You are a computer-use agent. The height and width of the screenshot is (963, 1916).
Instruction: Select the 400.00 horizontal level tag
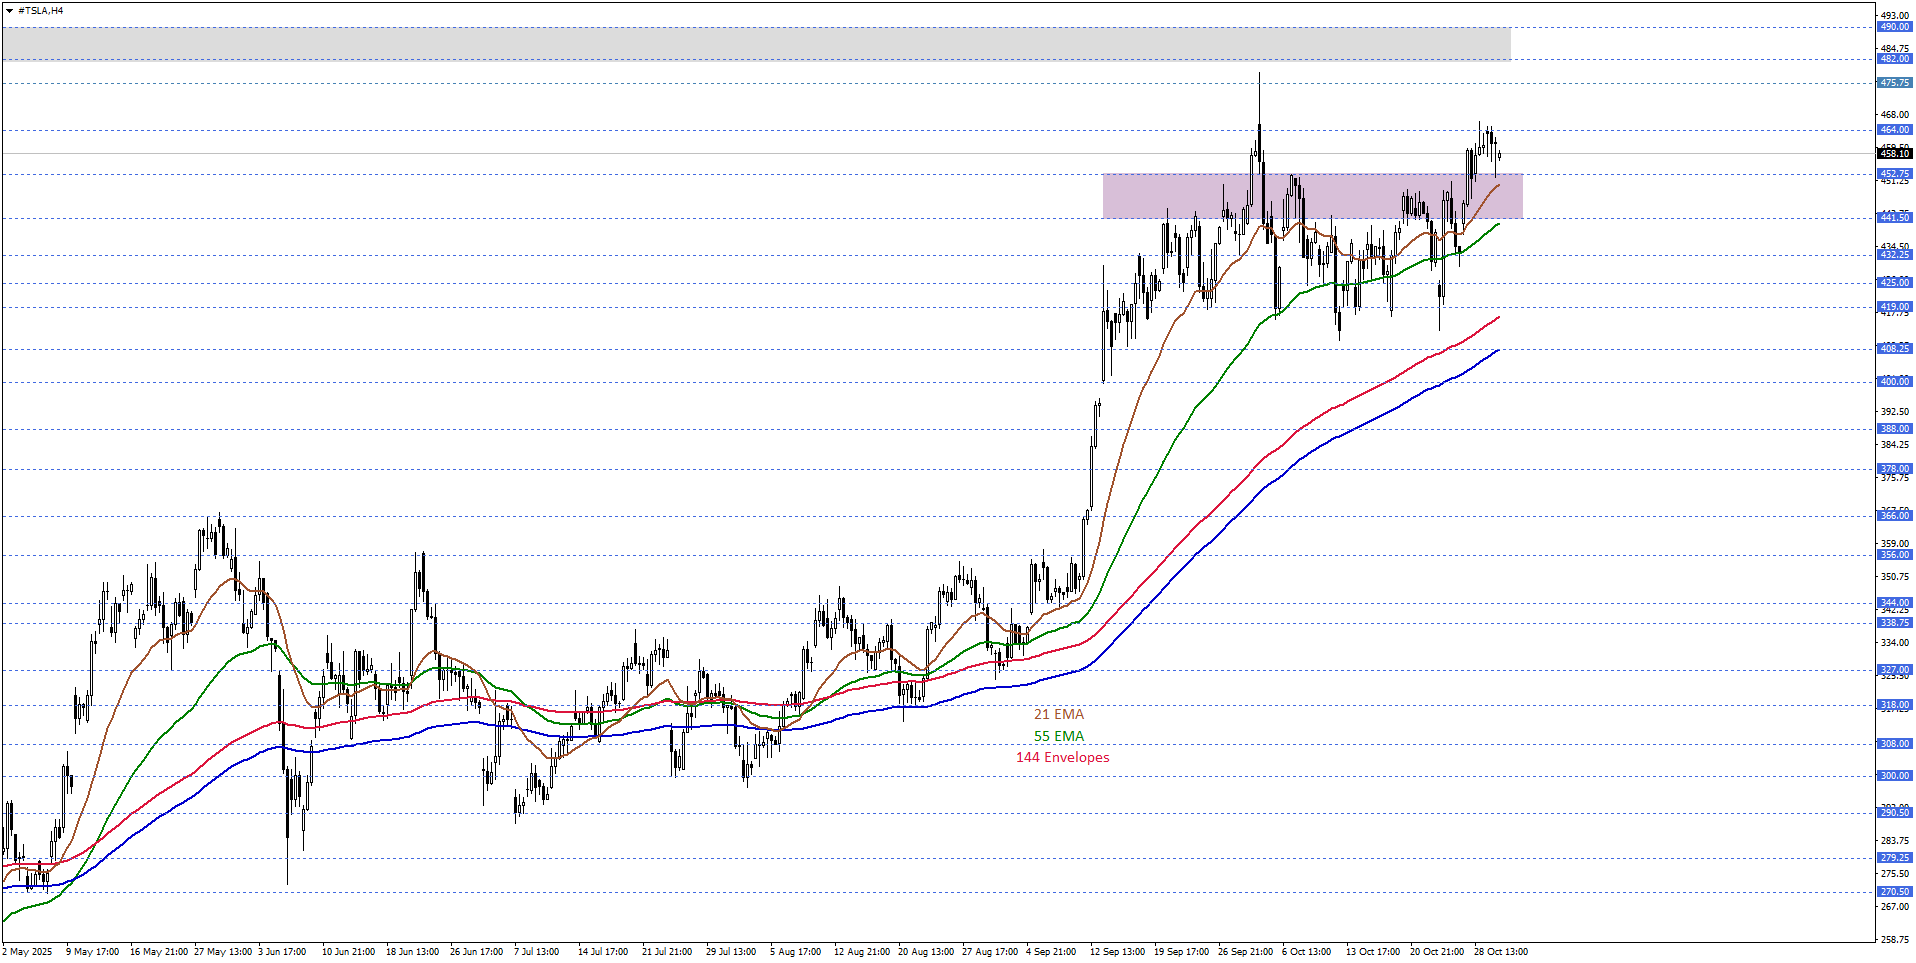tap(1894, 382)
